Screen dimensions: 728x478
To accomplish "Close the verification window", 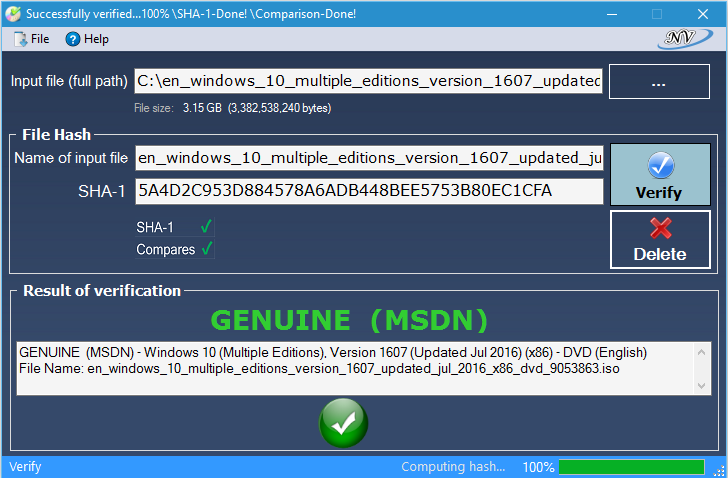I will (703, 14).
